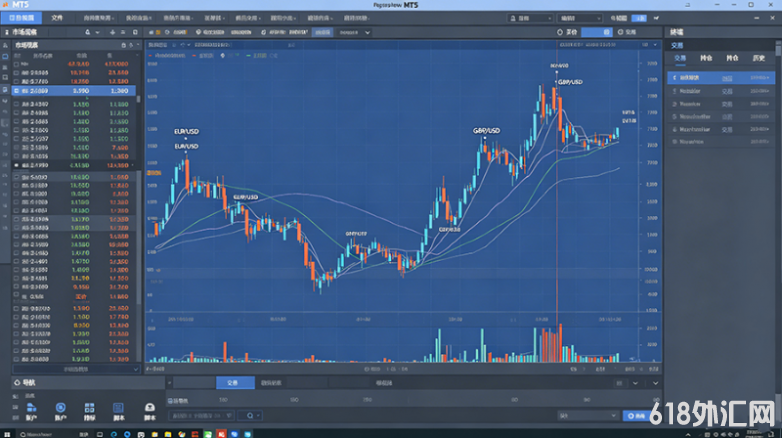Open timeframe dropdown in chart toolbar
The height and width of the screenshot is (438, 782).
tap(355, 32)
